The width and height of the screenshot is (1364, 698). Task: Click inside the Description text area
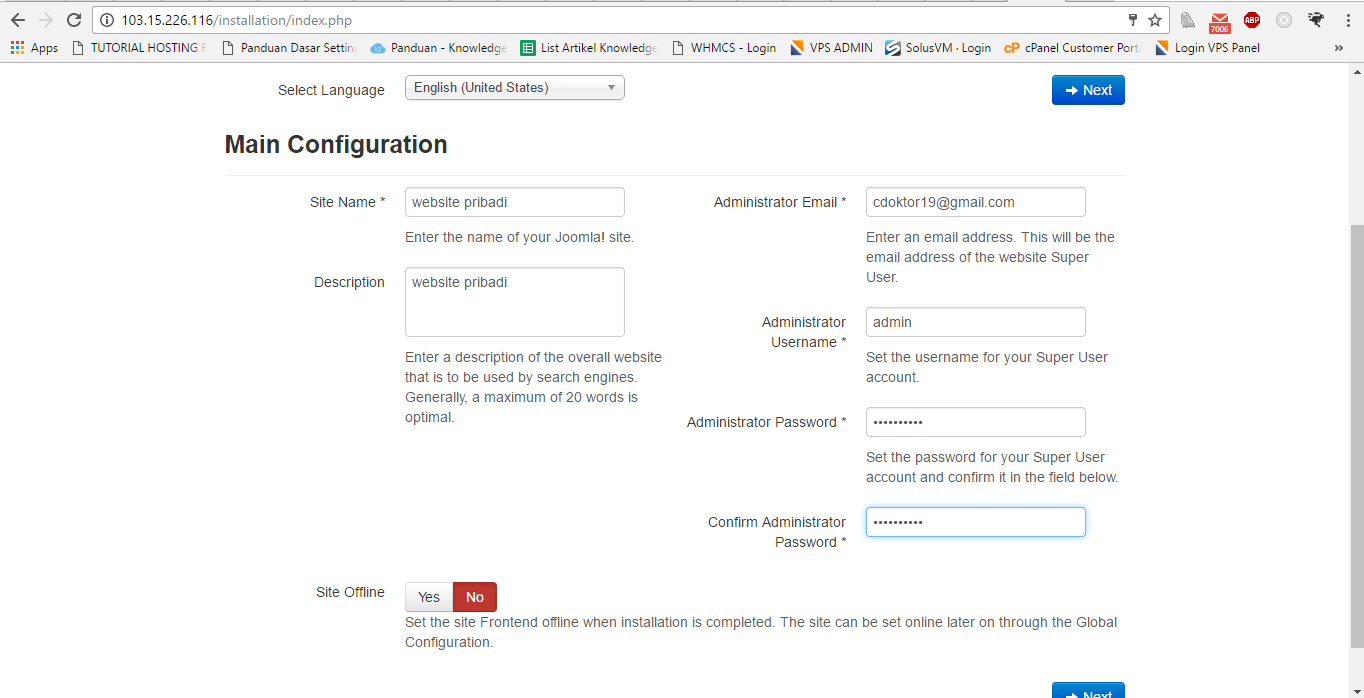coord(514,302)
